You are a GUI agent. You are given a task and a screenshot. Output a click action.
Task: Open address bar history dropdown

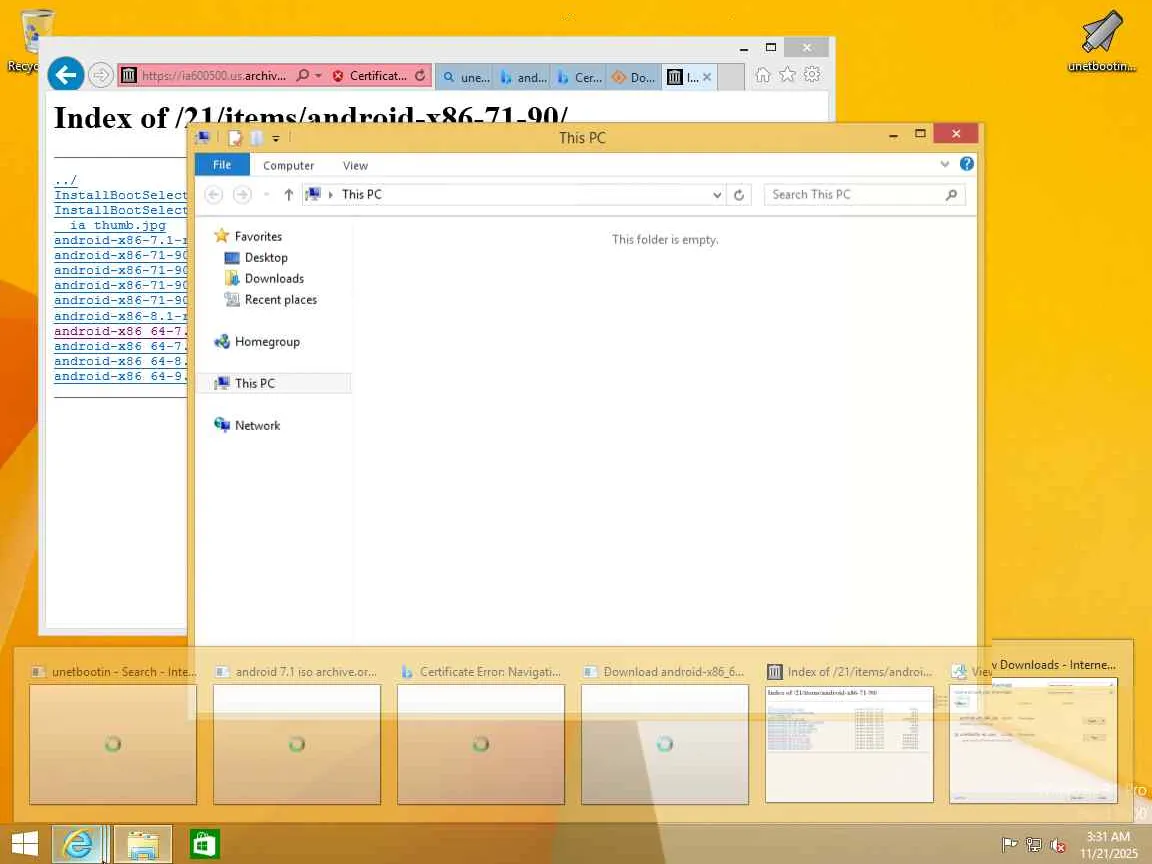tap(717, 195)
